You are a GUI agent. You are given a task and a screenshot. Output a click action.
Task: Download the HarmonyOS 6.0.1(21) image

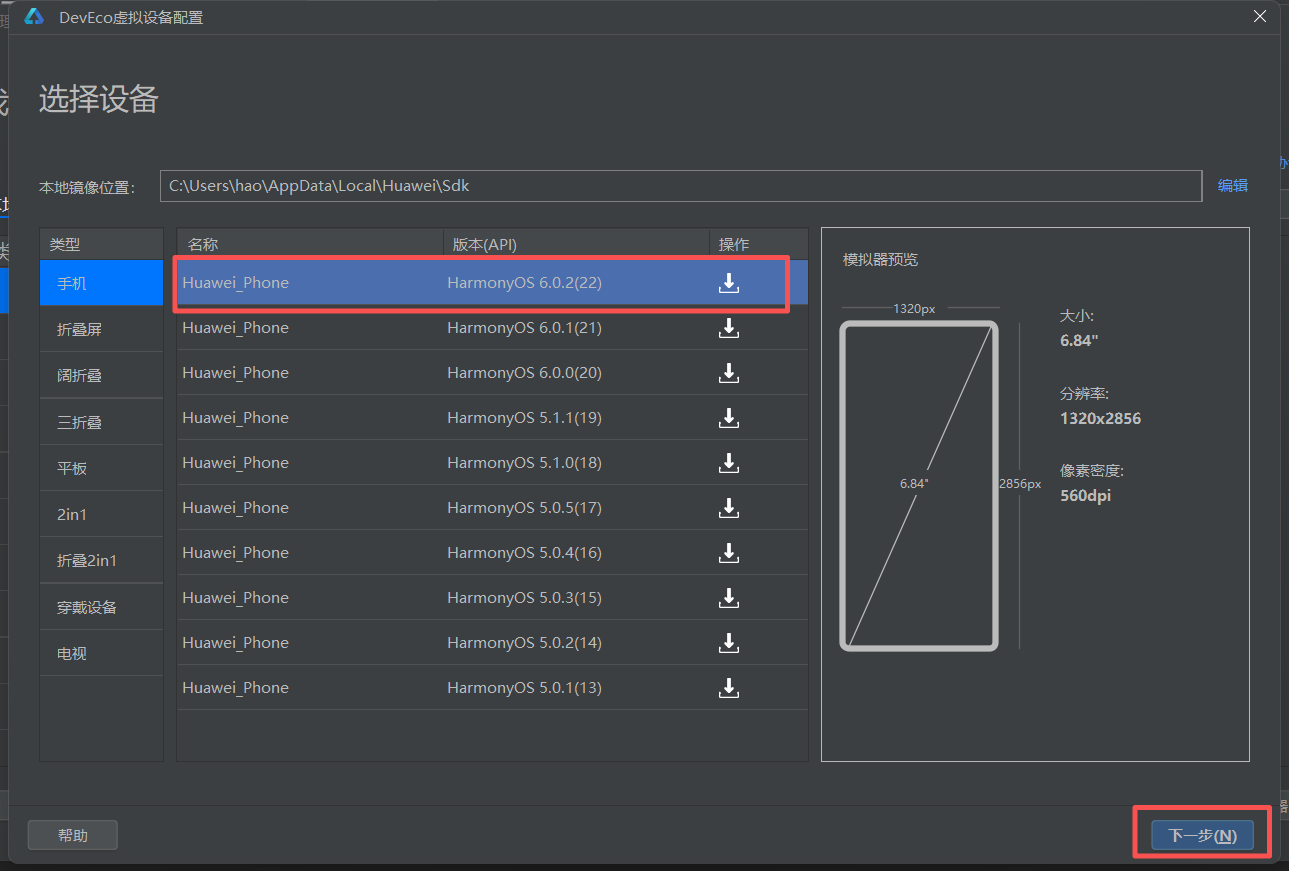(729, 328)
